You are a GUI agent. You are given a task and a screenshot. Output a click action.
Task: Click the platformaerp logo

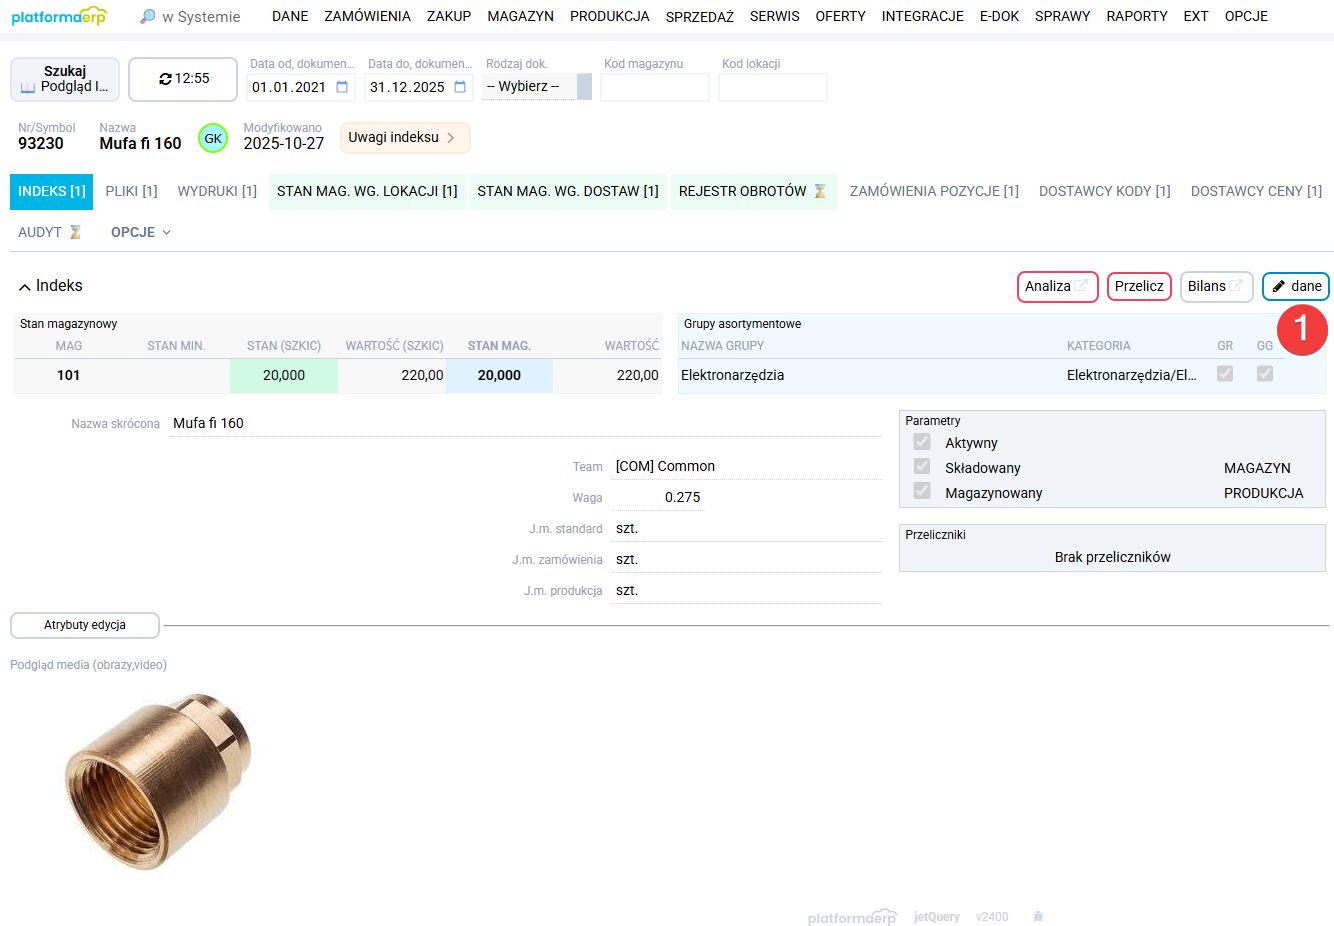click(x=58, y=16)
